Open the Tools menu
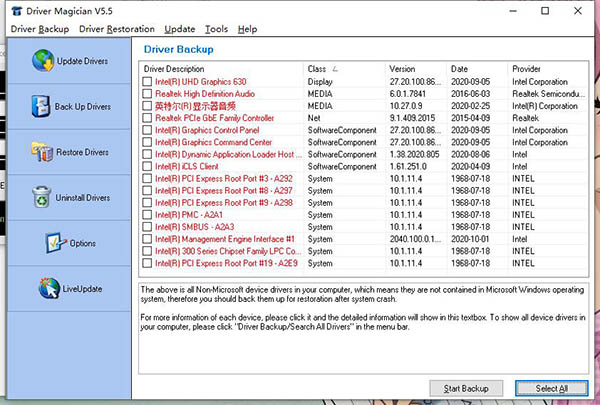Image resolution: width=600 pixels, height=405 pixels. [x=216, y=29]
